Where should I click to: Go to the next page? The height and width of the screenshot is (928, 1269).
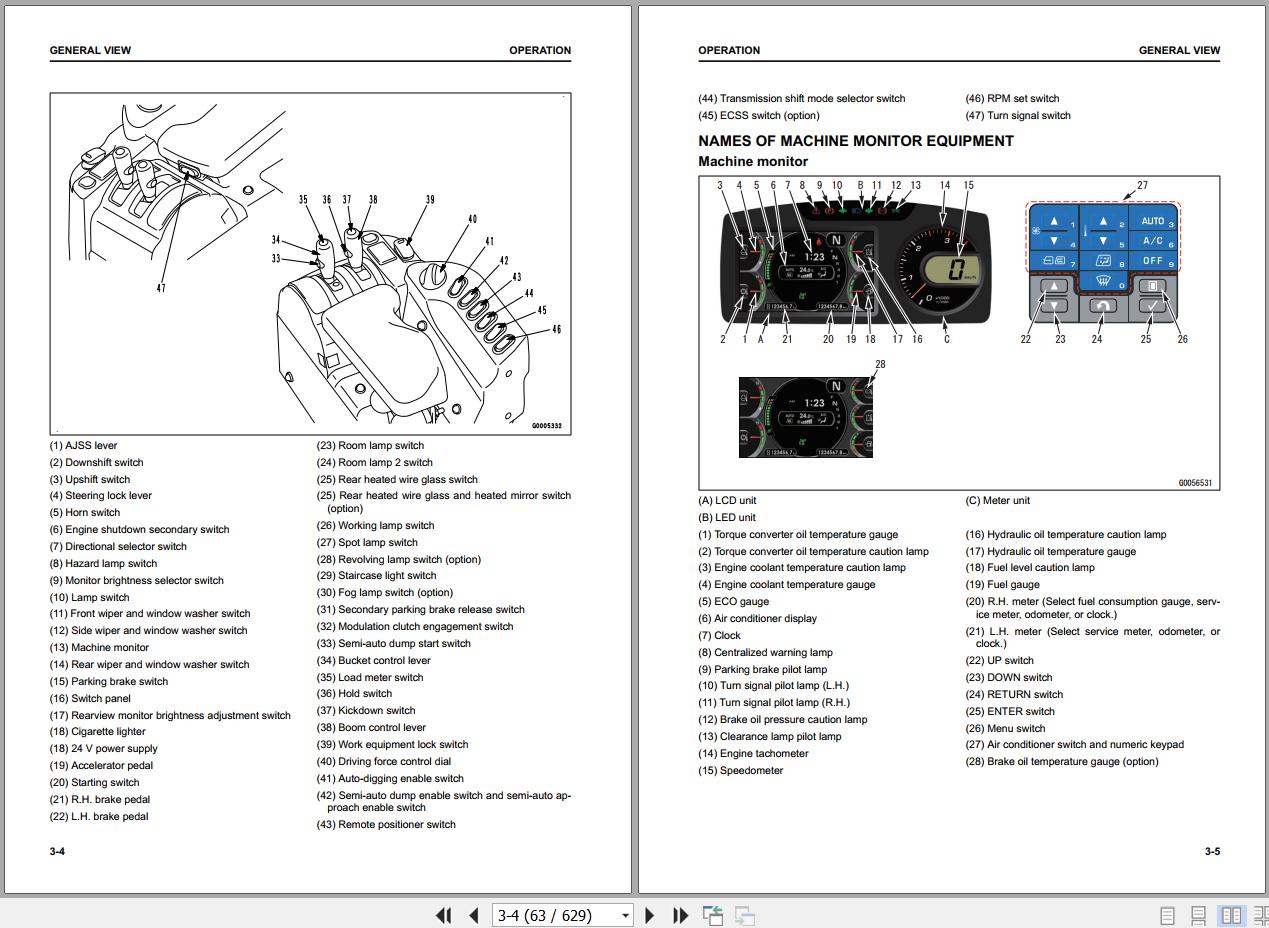[650, 915]
